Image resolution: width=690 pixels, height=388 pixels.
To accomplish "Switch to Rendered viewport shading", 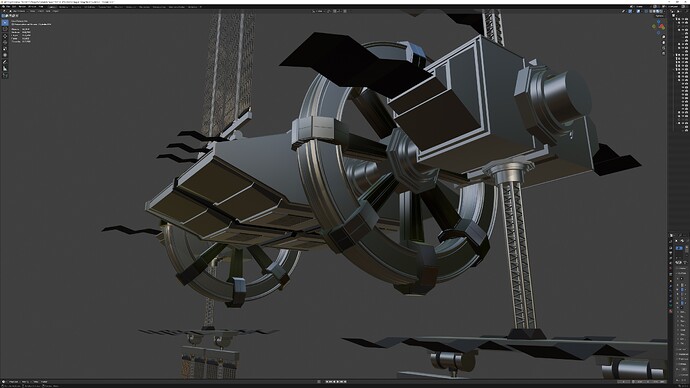I will click(661, 11).
